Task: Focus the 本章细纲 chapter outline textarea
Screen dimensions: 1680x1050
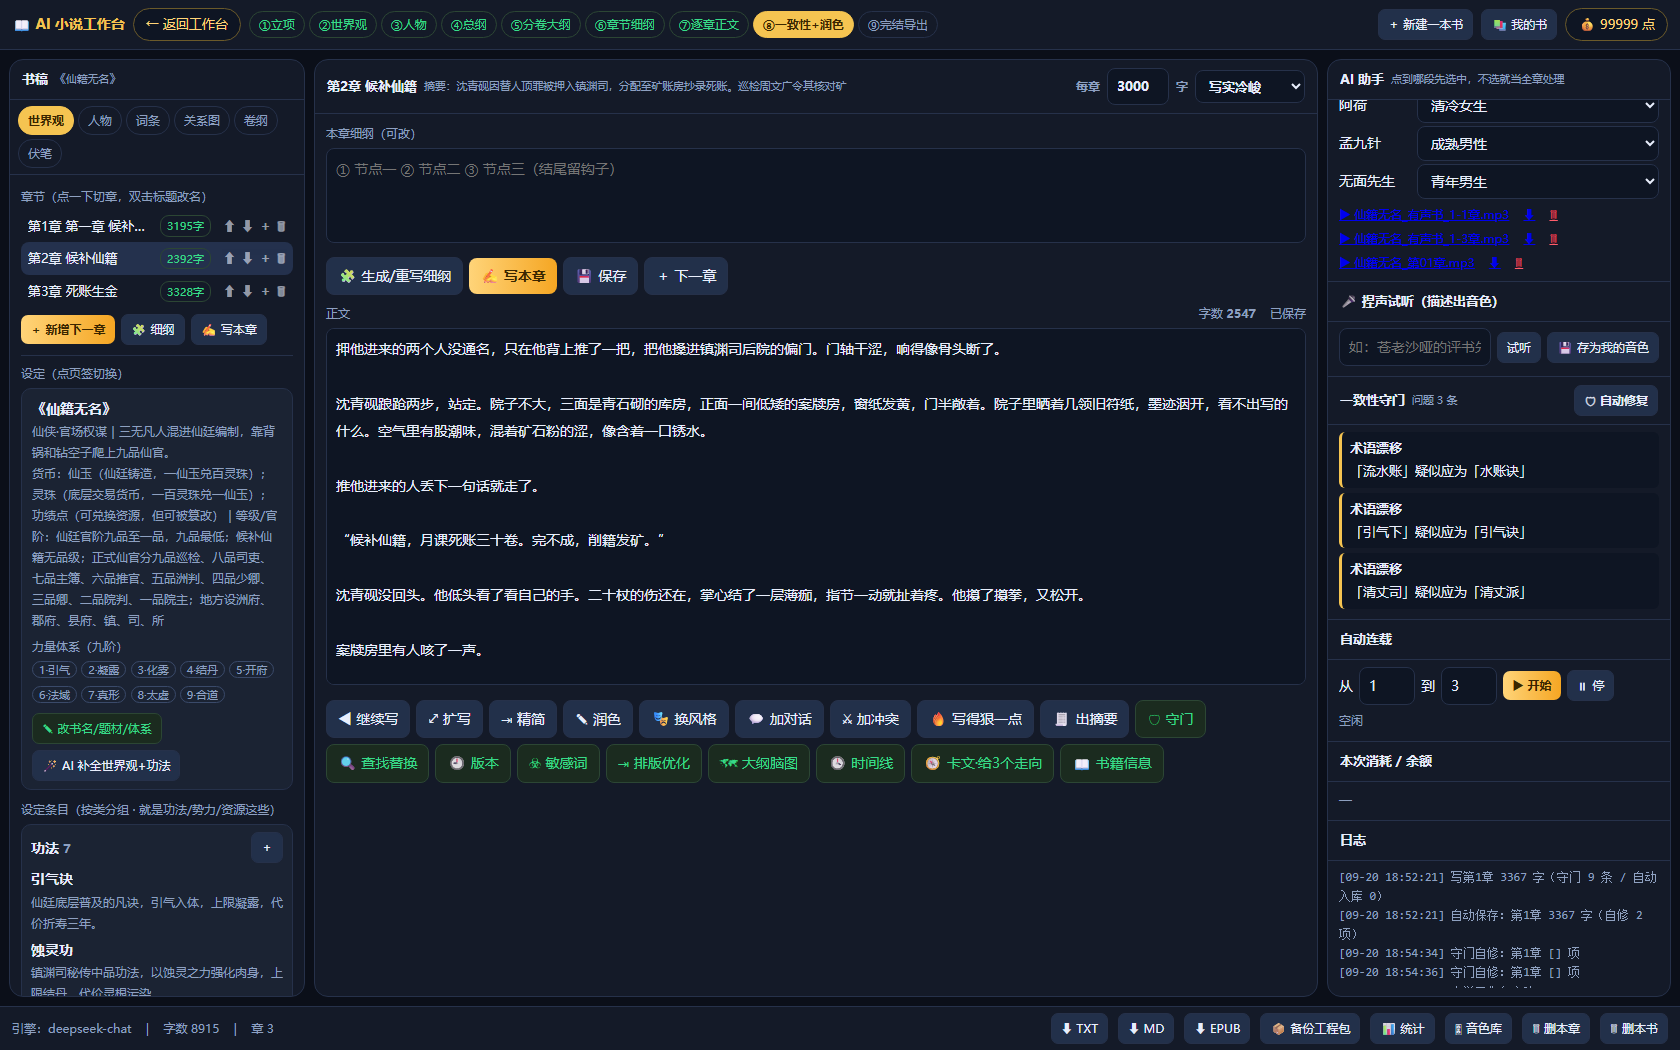Action: pyautogui.click(x=815, y=195)
